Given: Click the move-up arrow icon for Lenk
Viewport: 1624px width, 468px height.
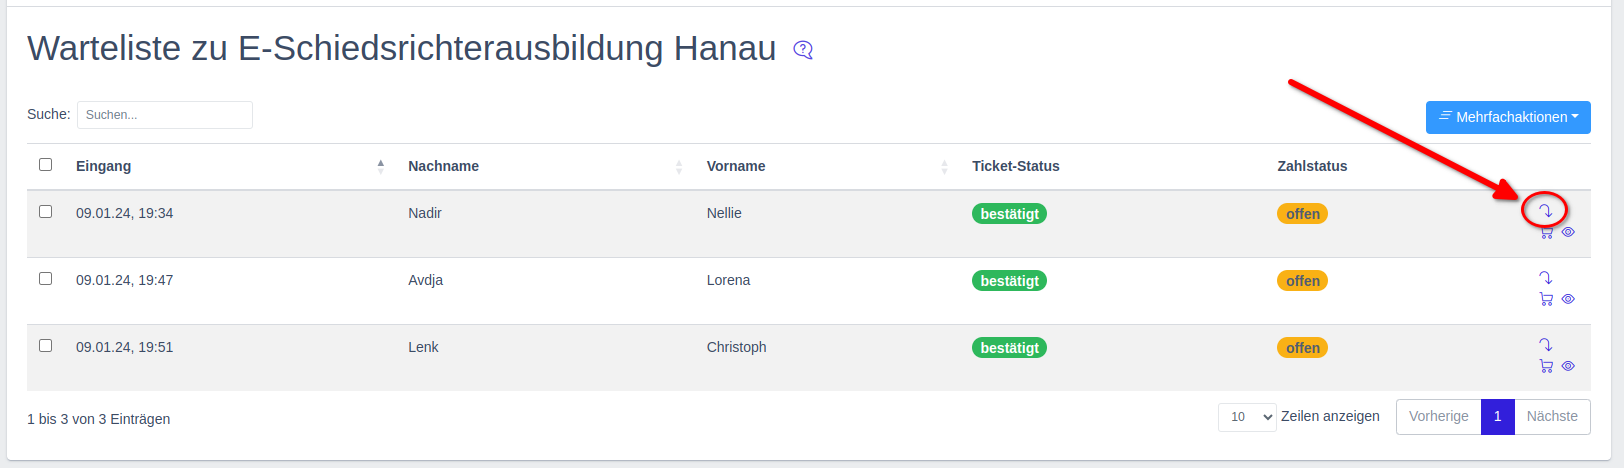Looking at the screenshot, I should pos(1545,345).
